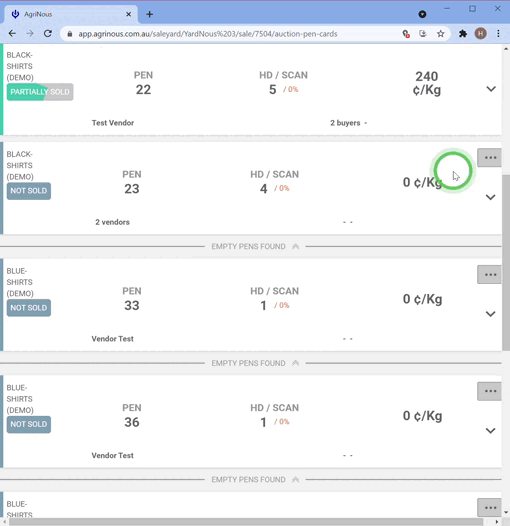510x526 pixels.
Task: View site information lock icon
Action: click(70, 34)
